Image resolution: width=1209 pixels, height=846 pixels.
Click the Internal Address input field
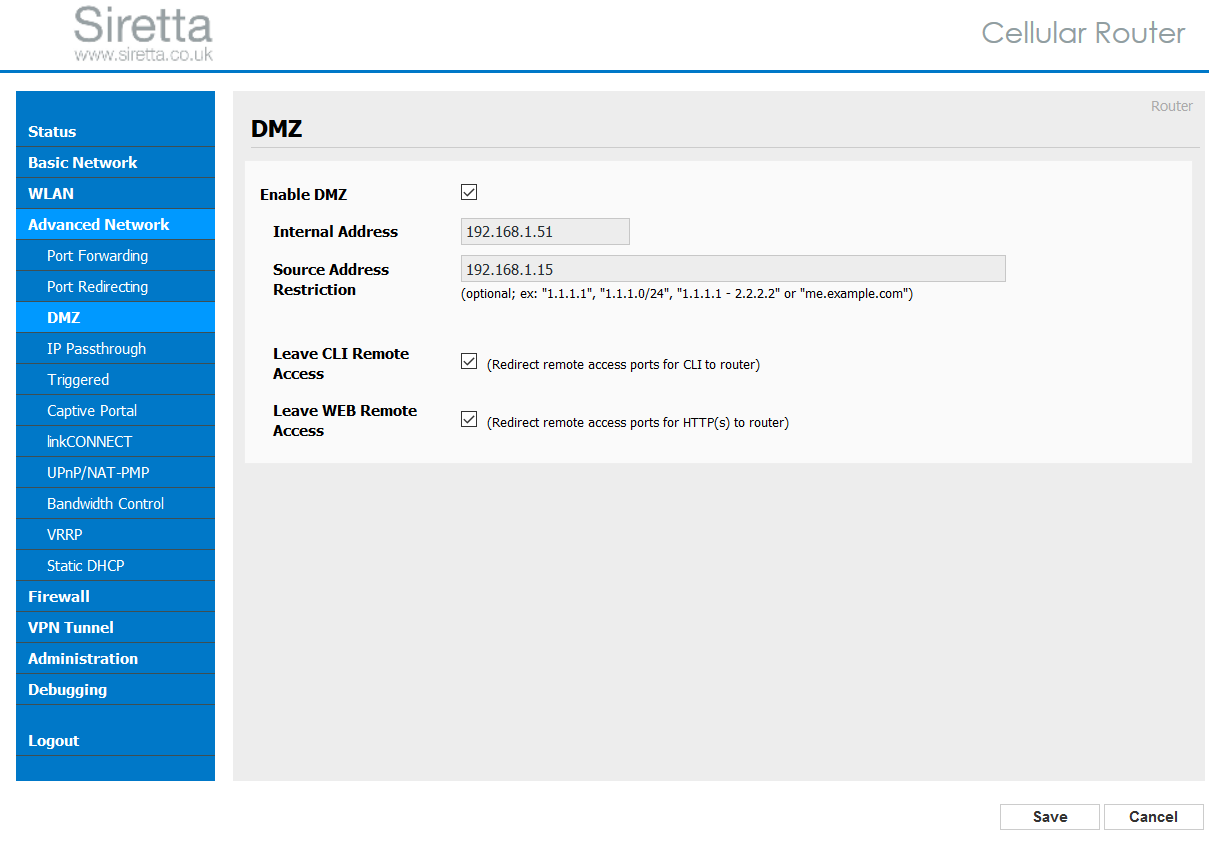coord(545,231)
